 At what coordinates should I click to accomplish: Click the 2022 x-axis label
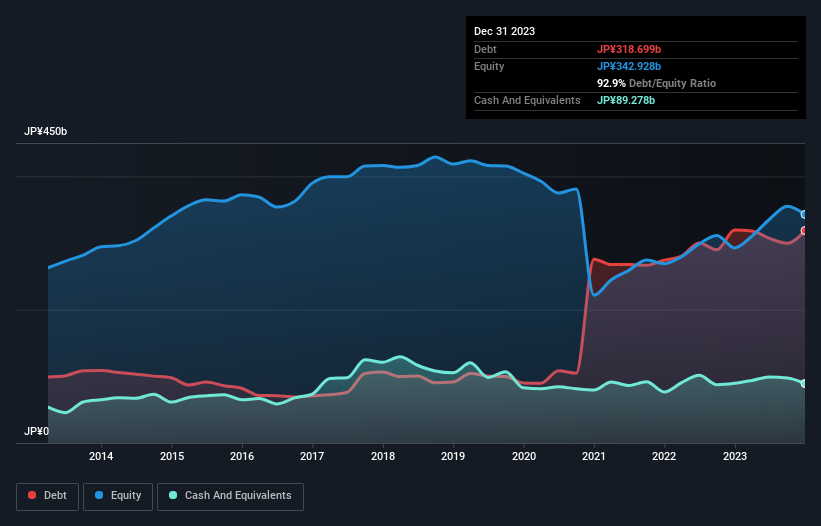click(x=664, y=456)
